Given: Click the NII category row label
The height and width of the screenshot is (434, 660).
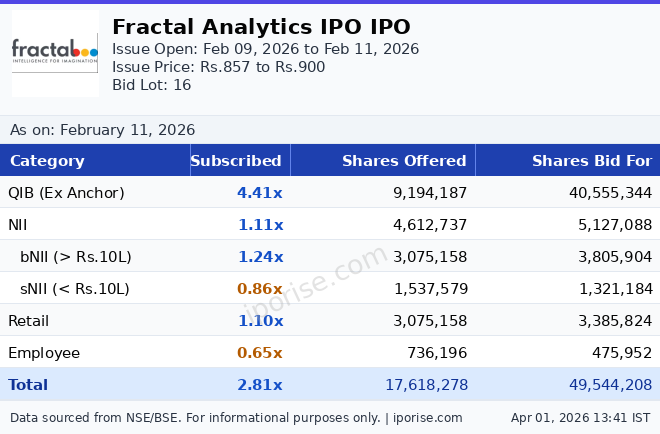Looking at the screenshot, I should (x=17, y=225).
